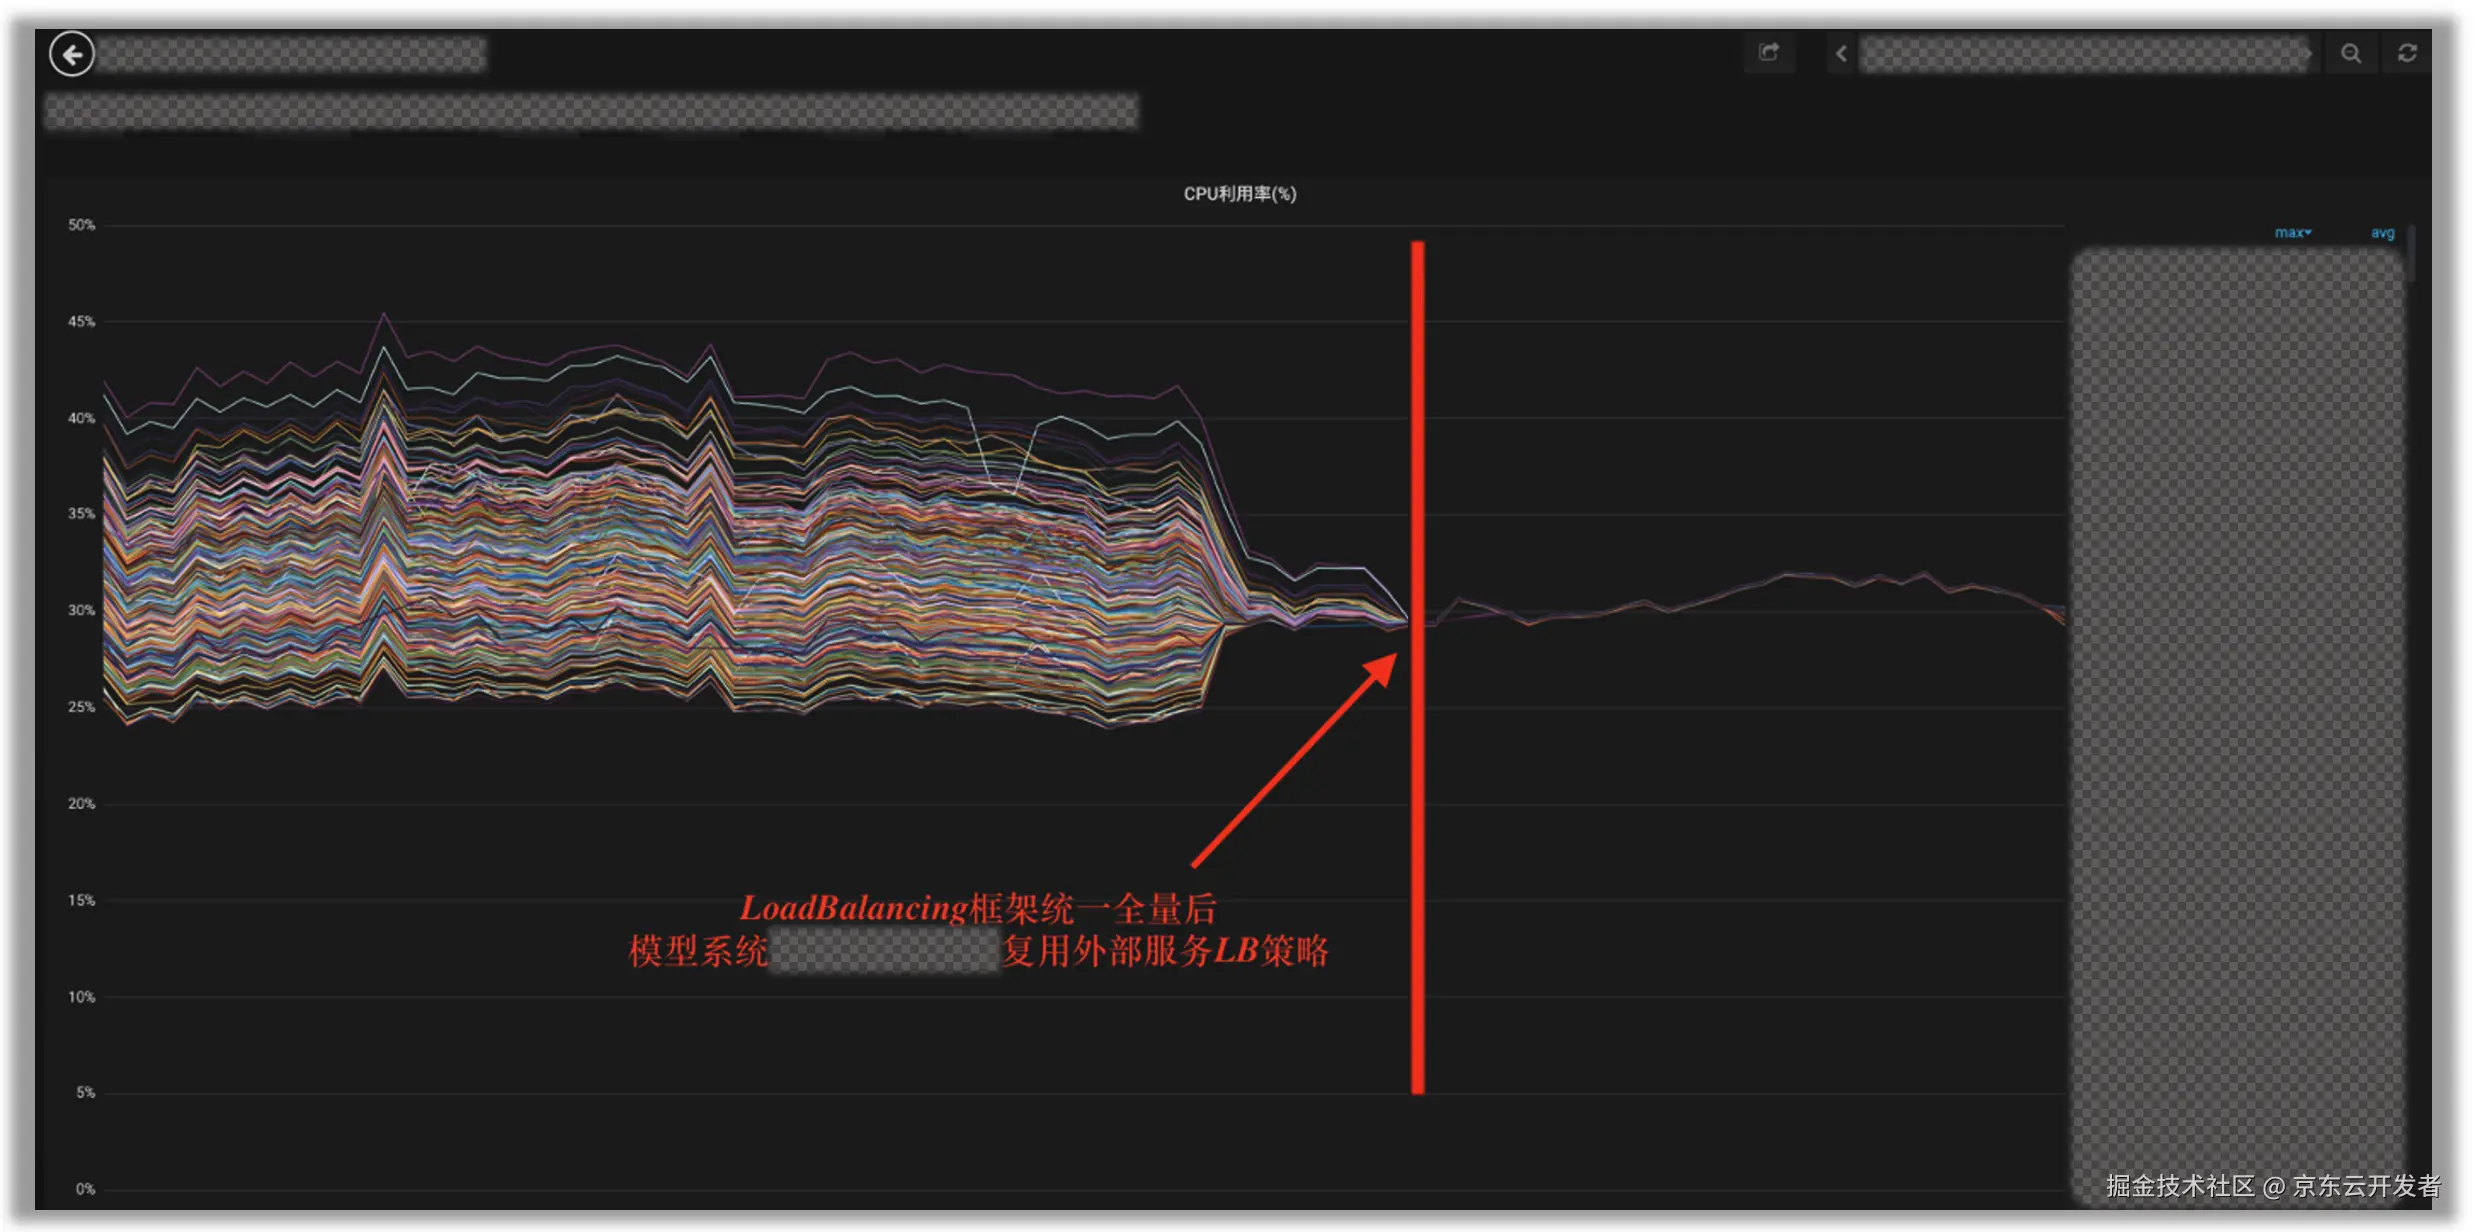The image size is (2474, 1232).
Task: Click the blurred legend series list
Action: pos(2236,700)
